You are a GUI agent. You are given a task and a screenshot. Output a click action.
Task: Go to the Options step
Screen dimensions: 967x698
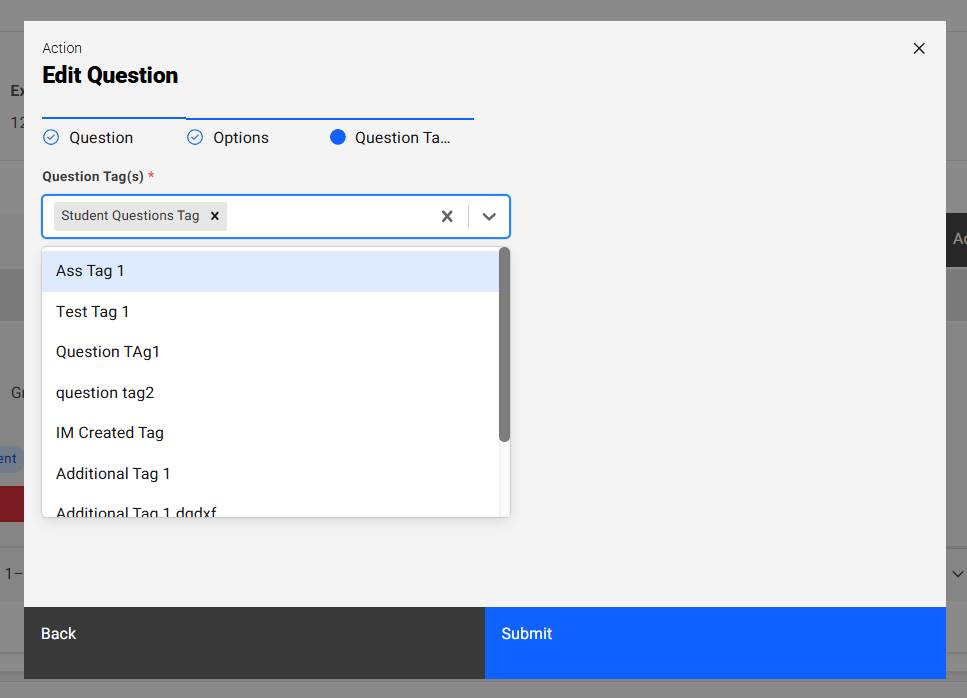click(240, 138)
